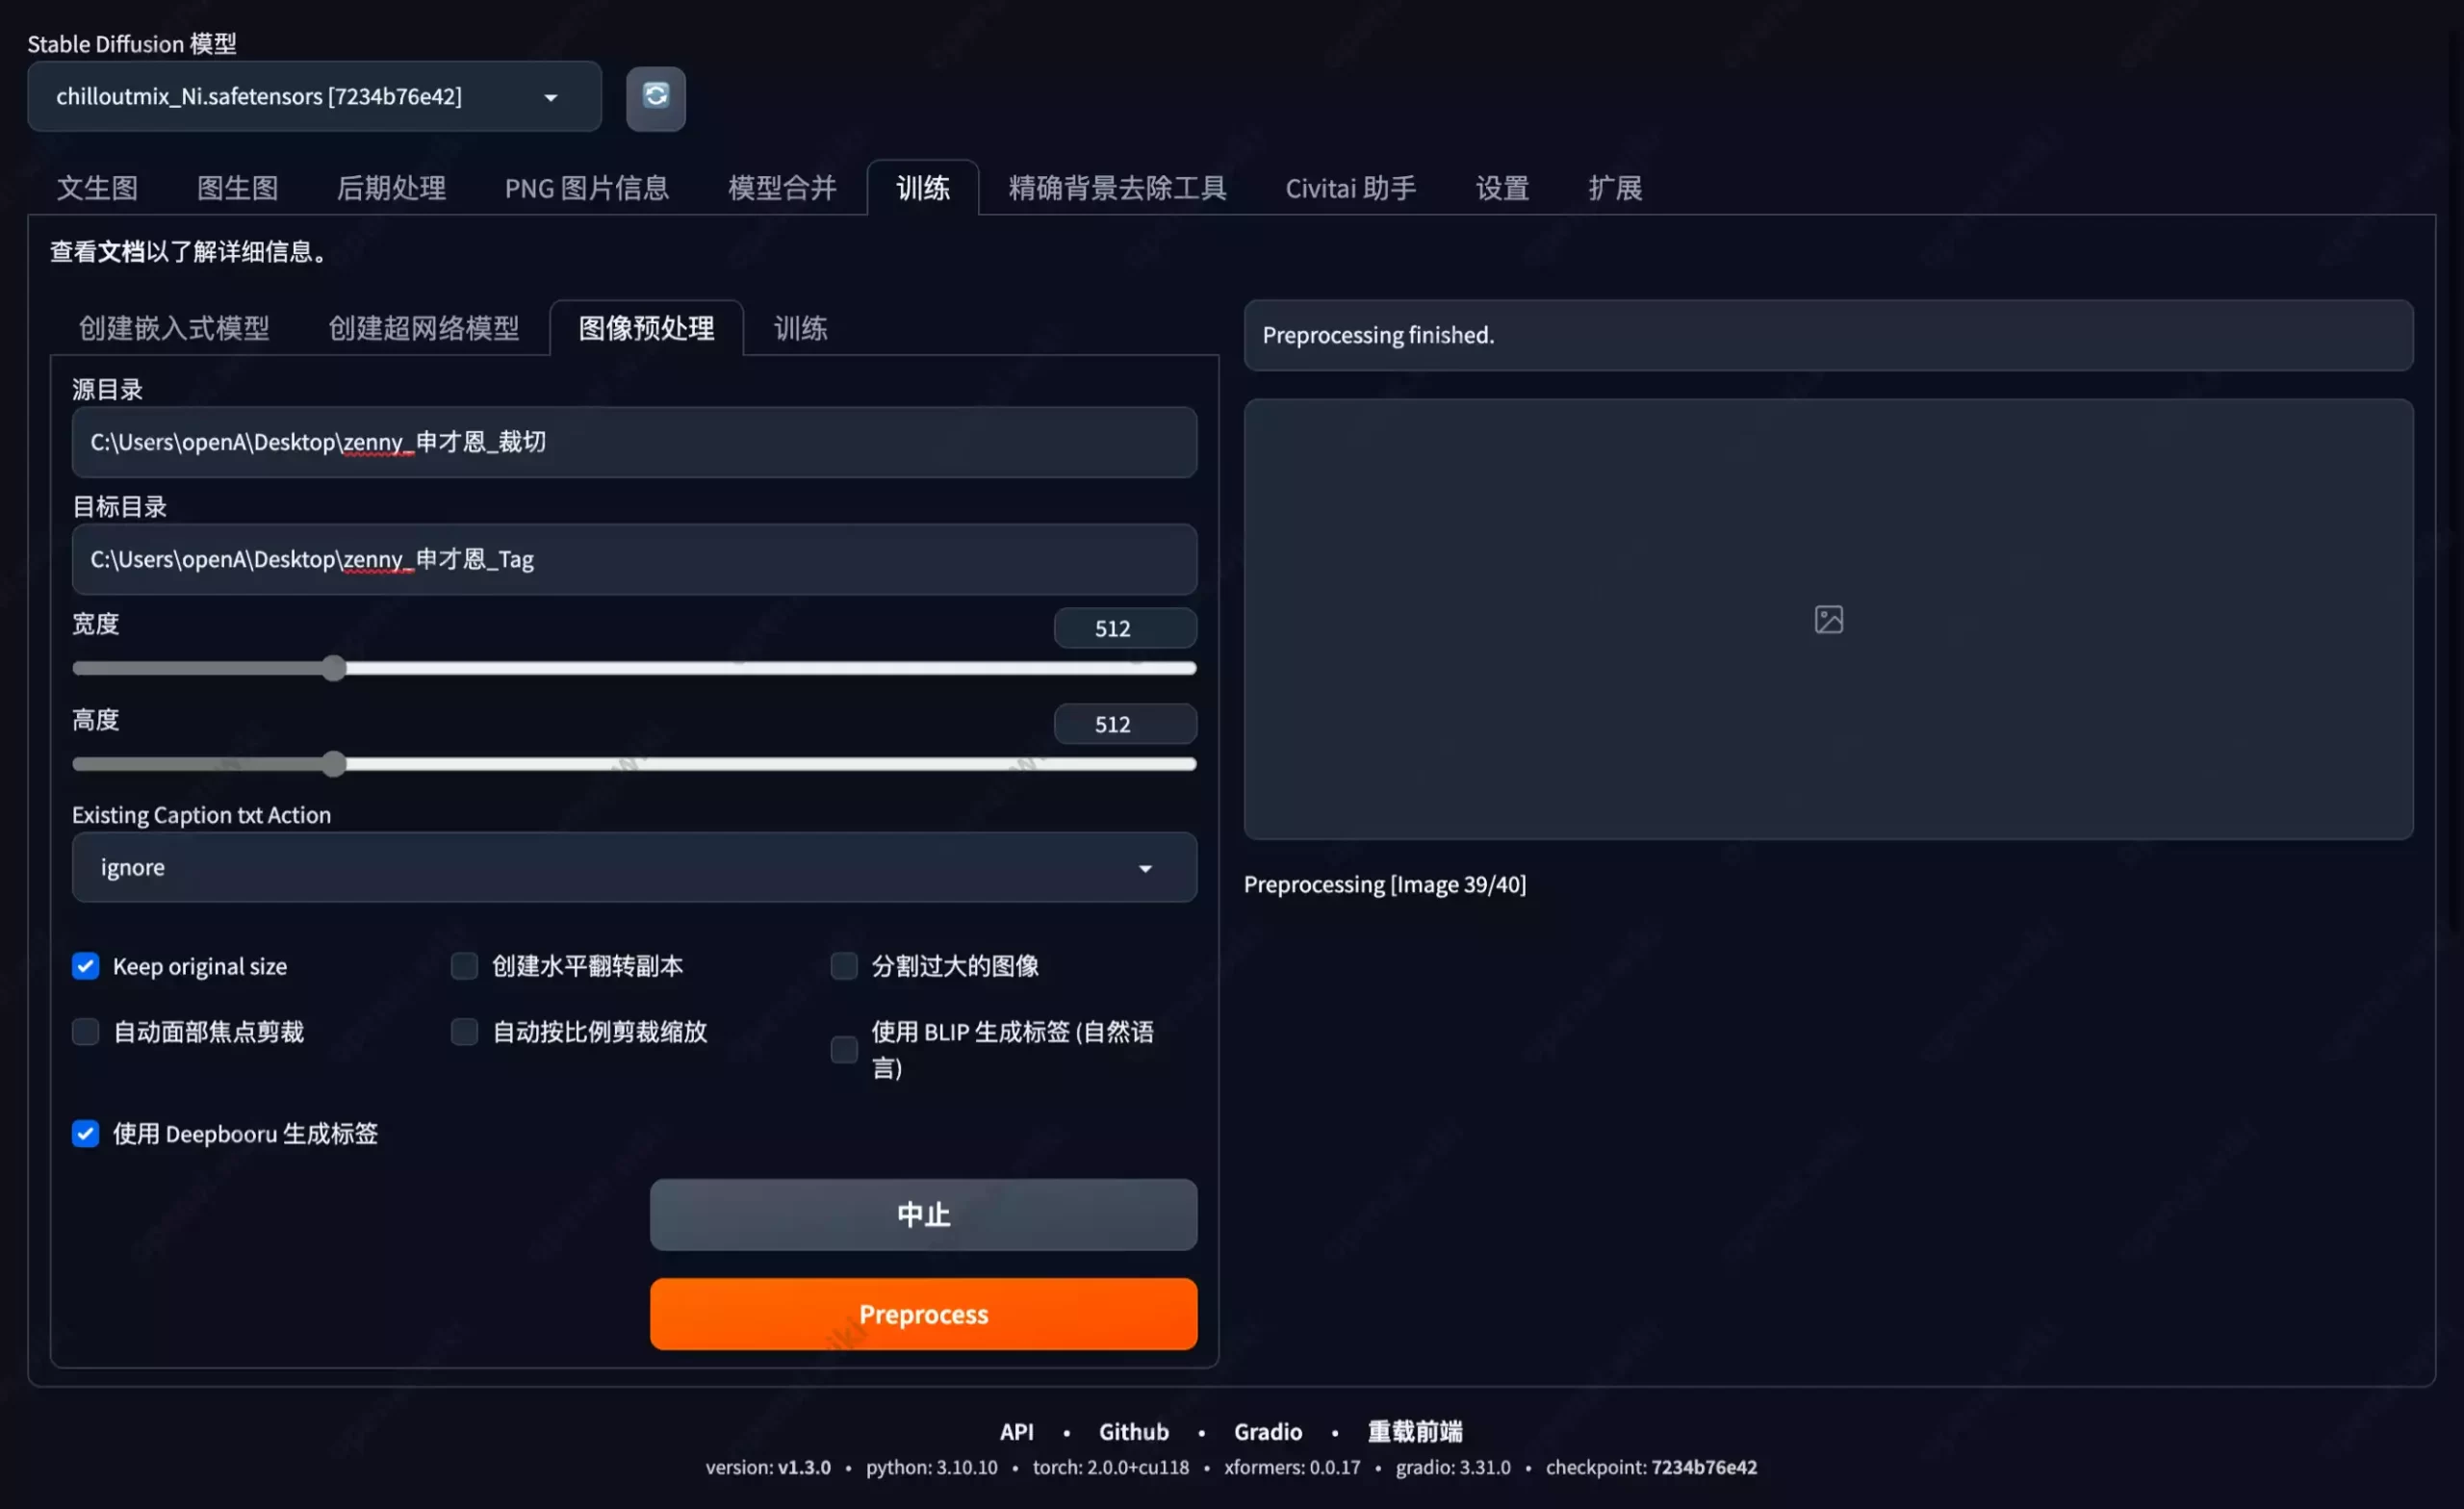The height and width of the screenshot is (1509, 2464).
Task: Switch to the 图生图 tab
Action: (x=237, y=187)
